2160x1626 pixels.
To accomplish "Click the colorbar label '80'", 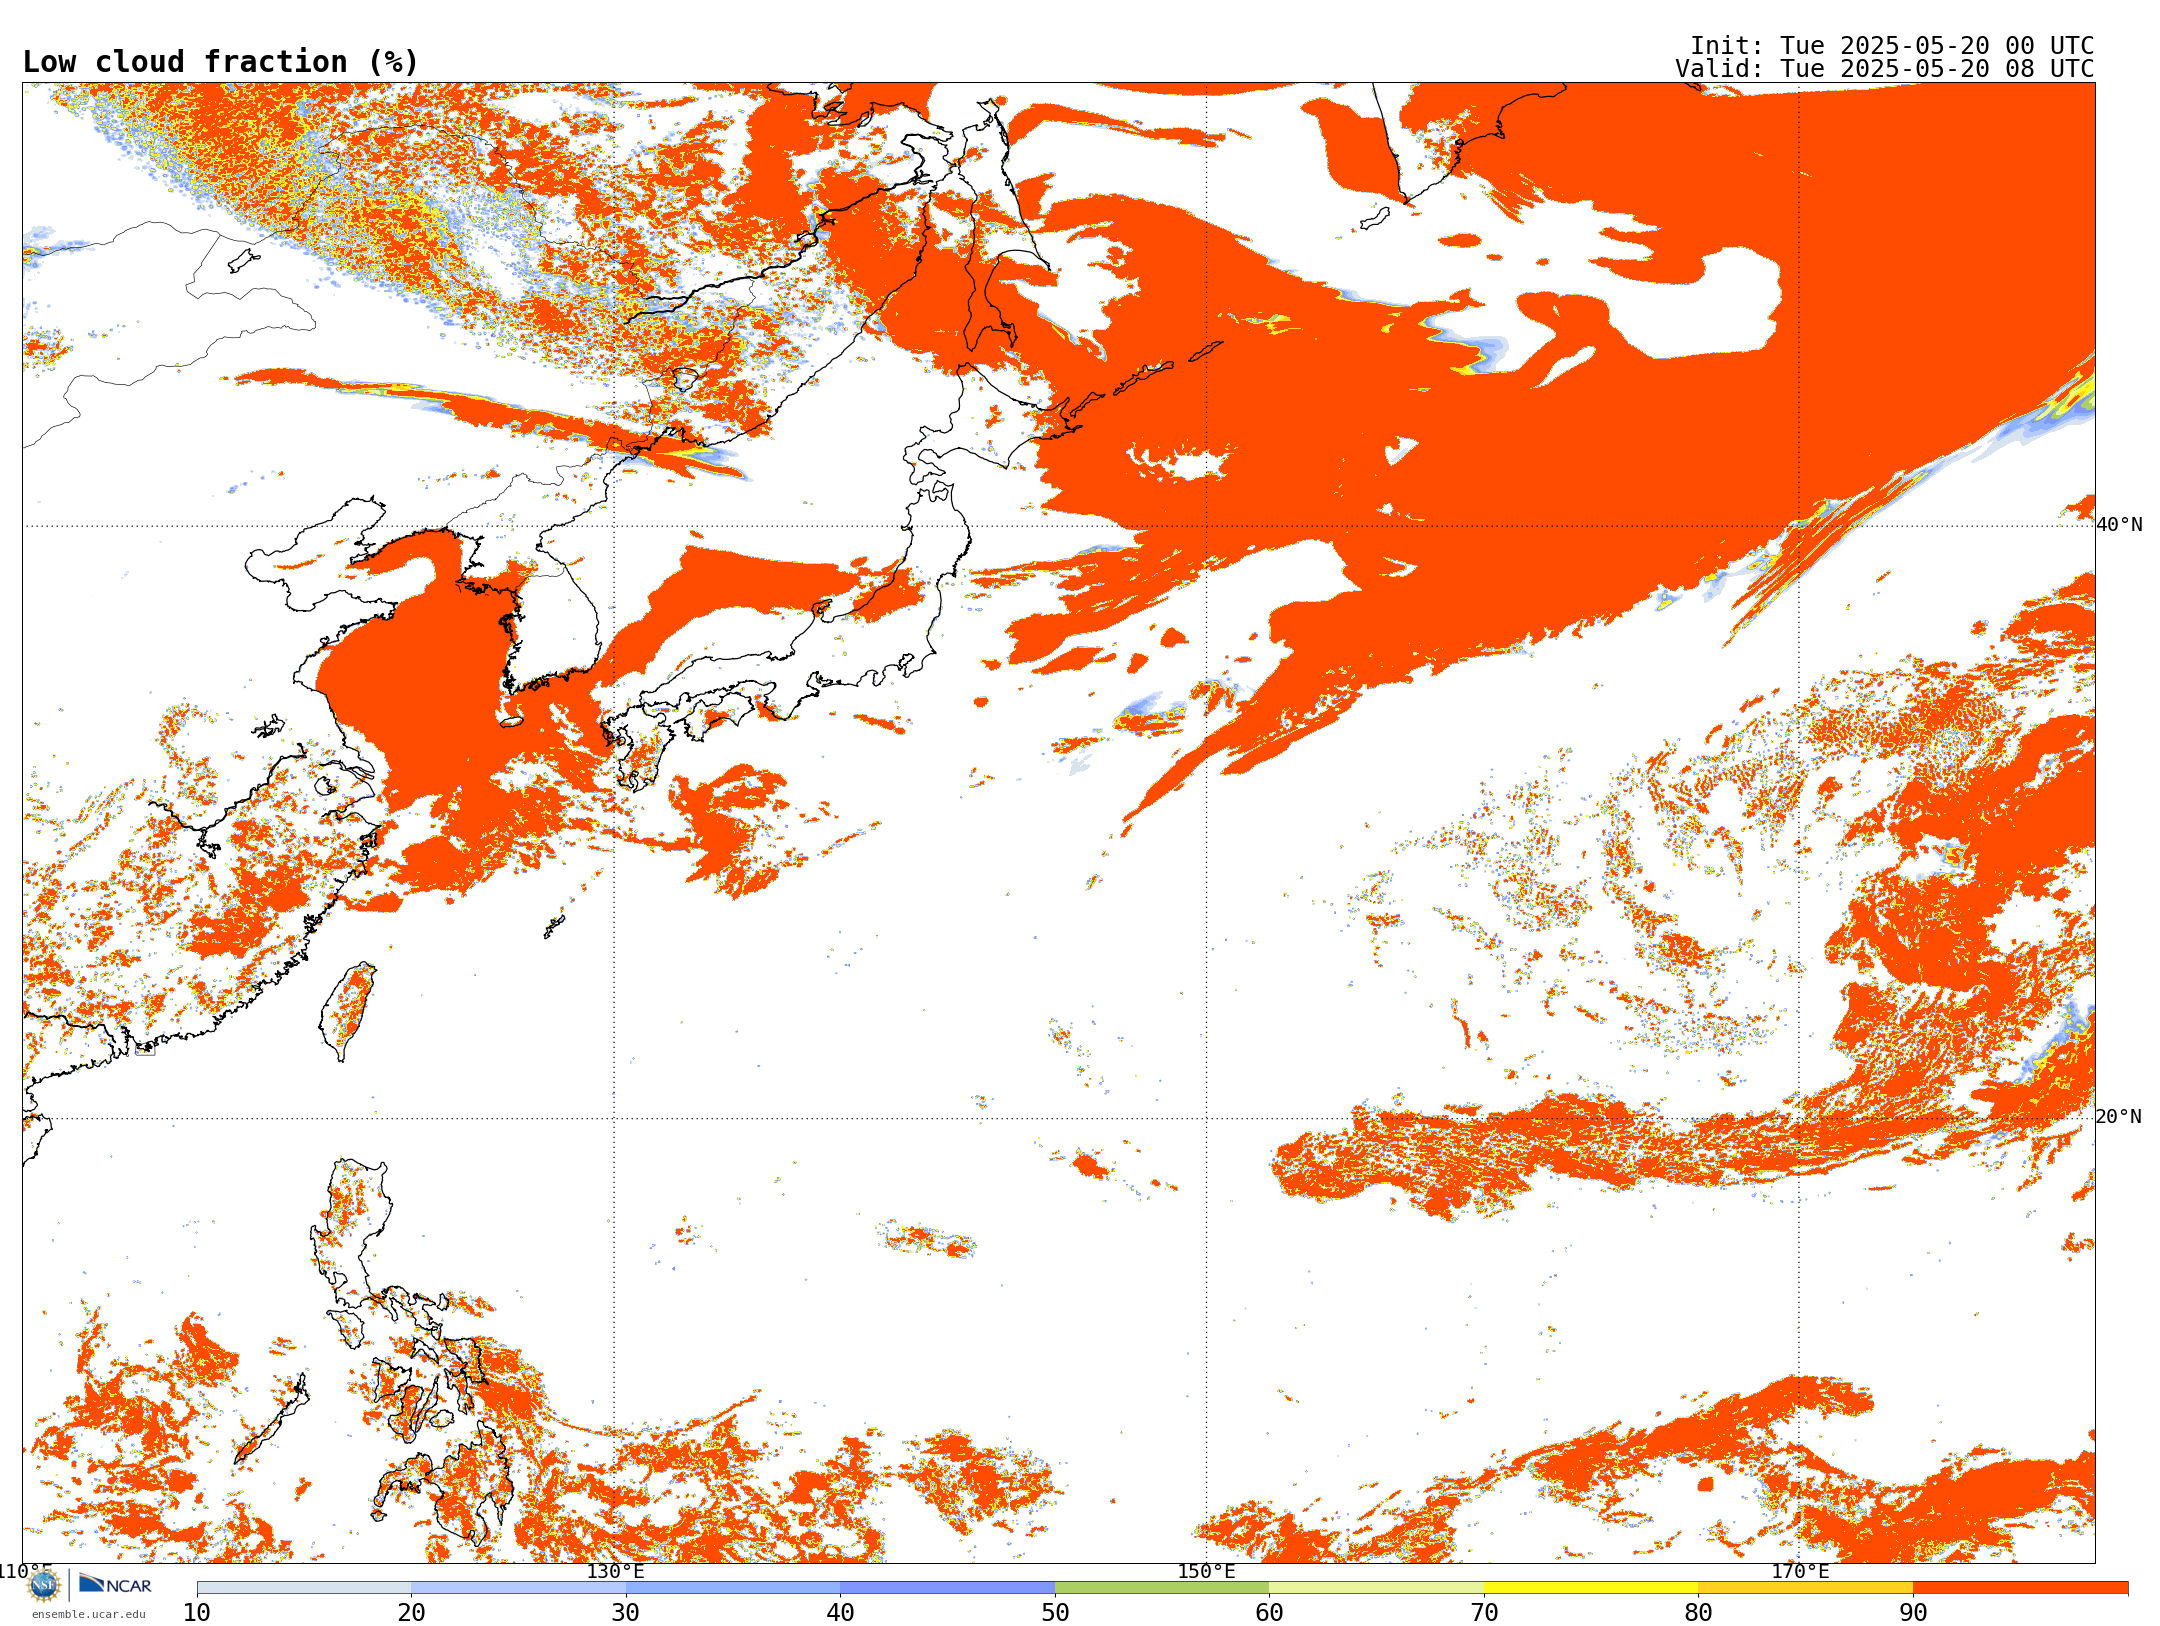I will click(x=1698, y=1612).
